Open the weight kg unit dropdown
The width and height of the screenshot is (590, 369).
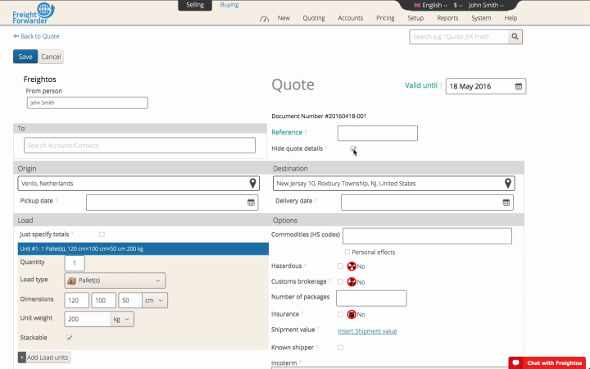pyautogui.click(x=122, y=319)
